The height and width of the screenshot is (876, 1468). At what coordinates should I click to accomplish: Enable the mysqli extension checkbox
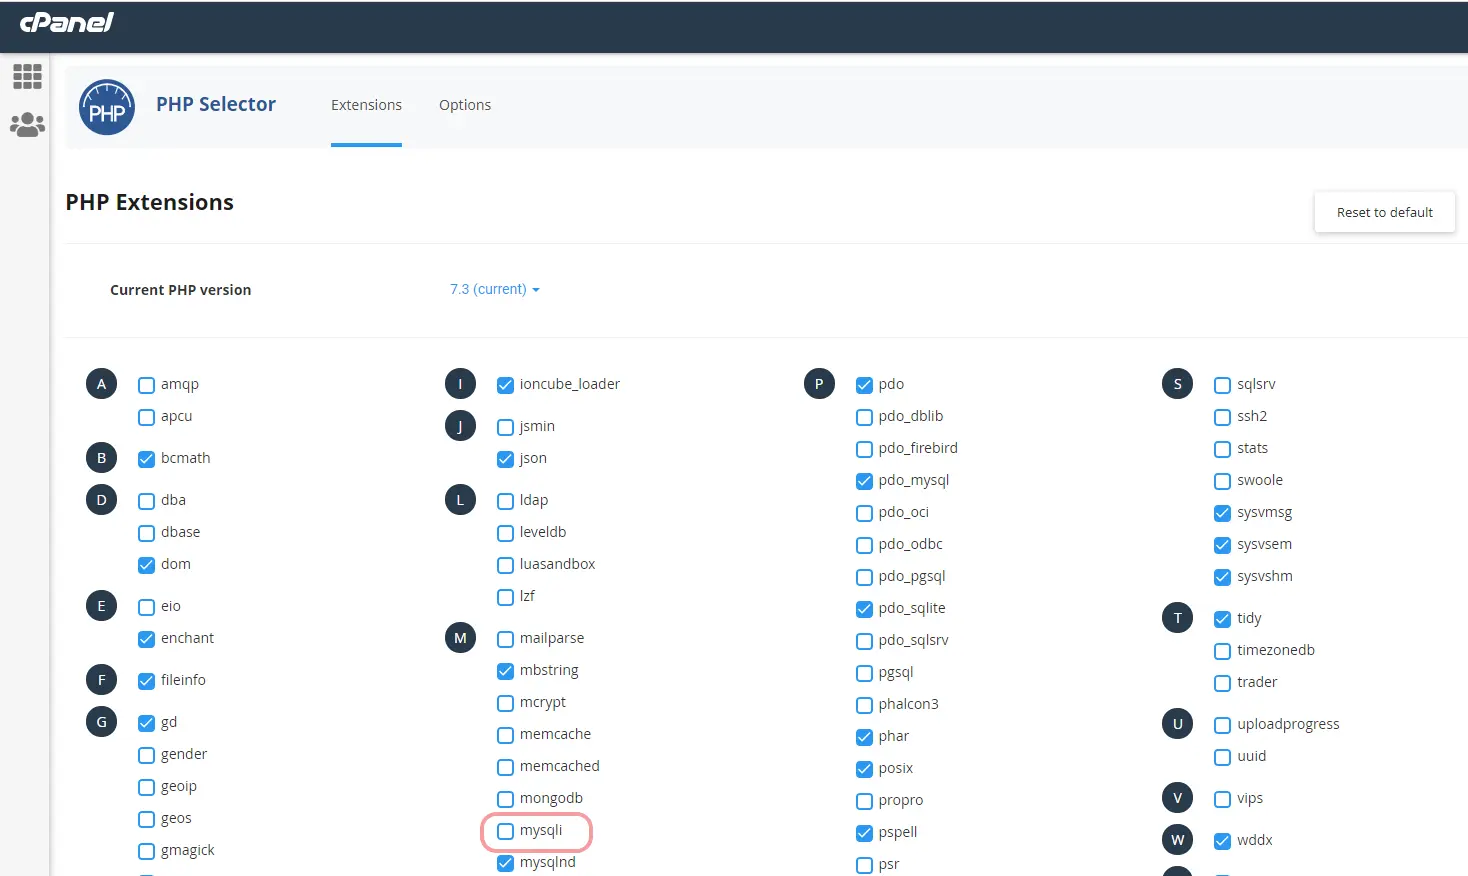[506, 831]
